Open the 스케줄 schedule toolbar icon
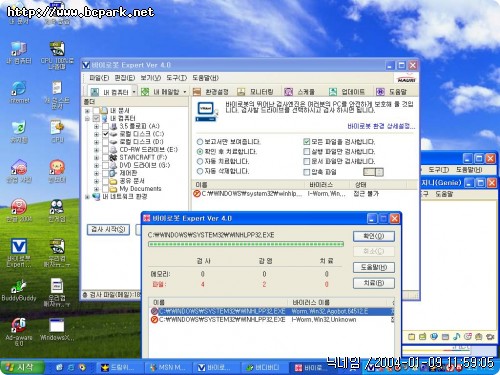500x375 pixels. pyautogui.click(x=288, y=92)
